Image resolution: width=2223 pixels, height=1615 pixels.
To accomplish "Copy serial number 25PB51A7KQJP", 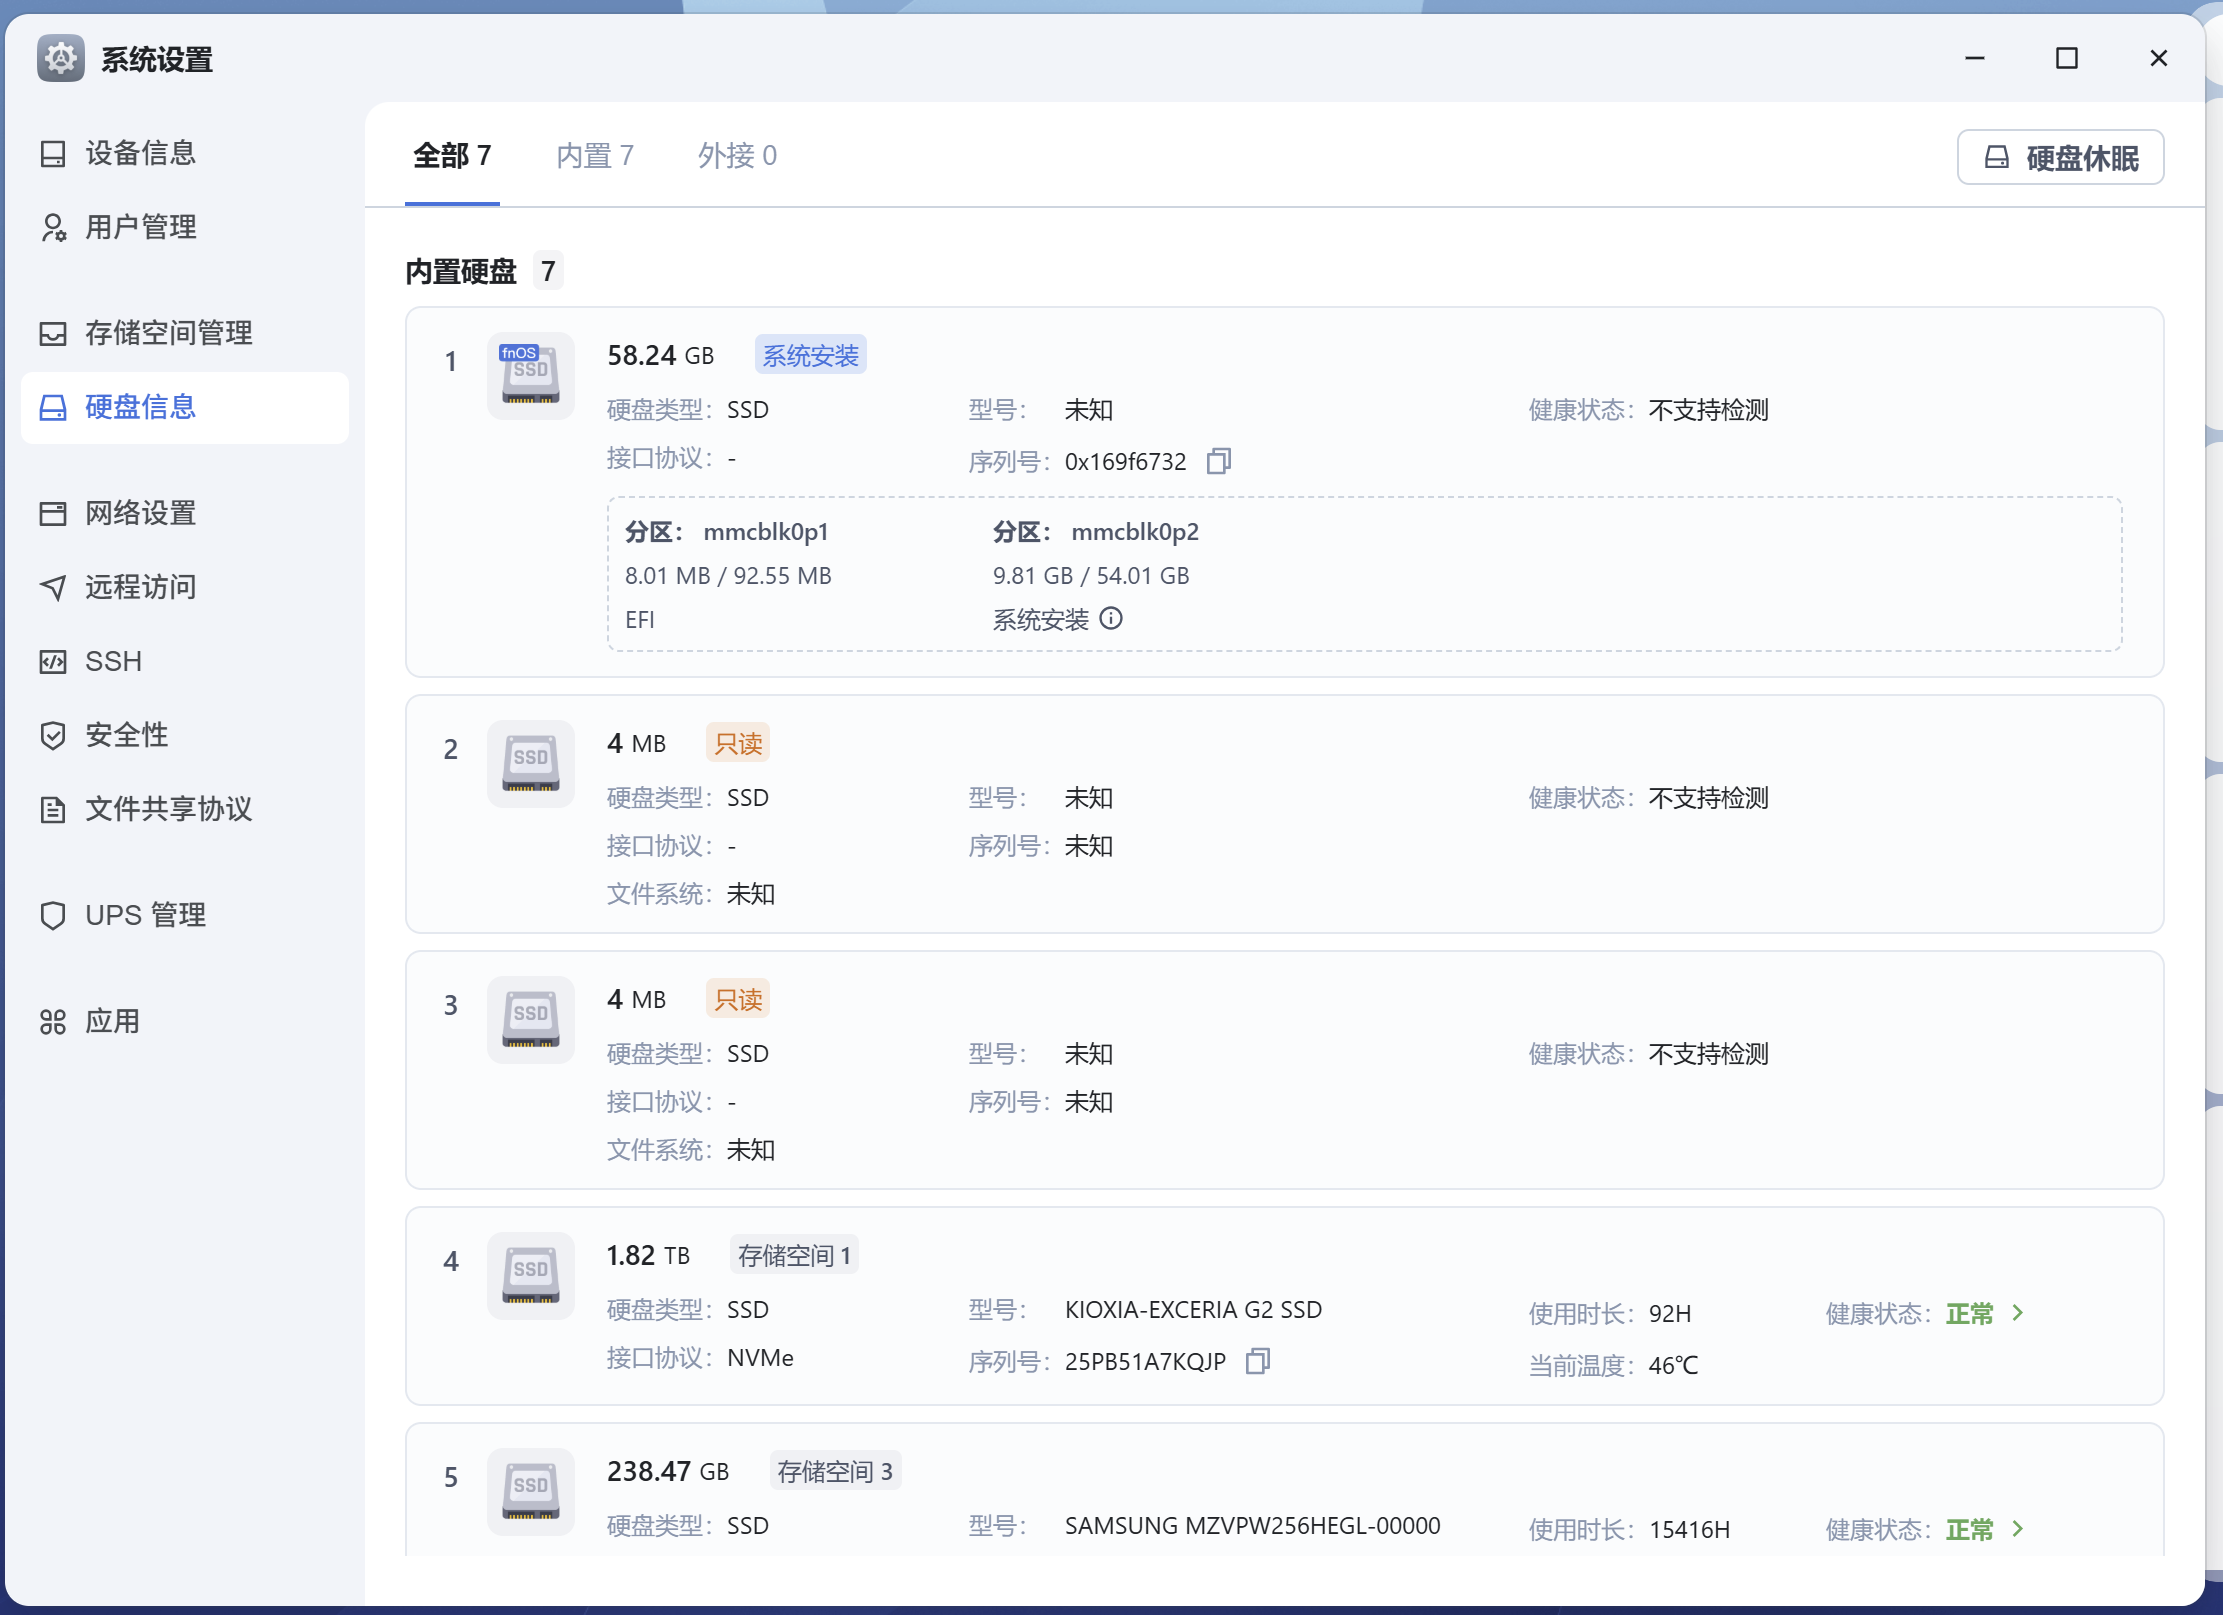I will point(1257,1361).
